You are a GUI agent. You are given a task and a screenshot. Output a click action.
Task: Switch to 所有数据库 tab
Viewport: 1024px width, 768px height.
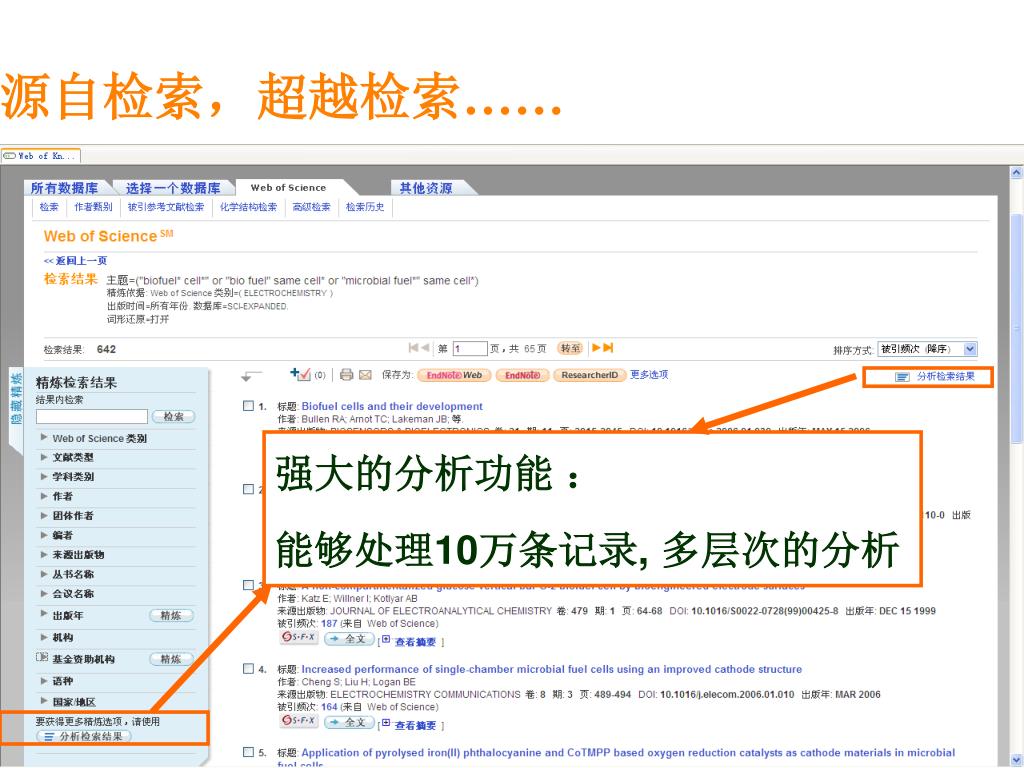(x=65, y=188)
